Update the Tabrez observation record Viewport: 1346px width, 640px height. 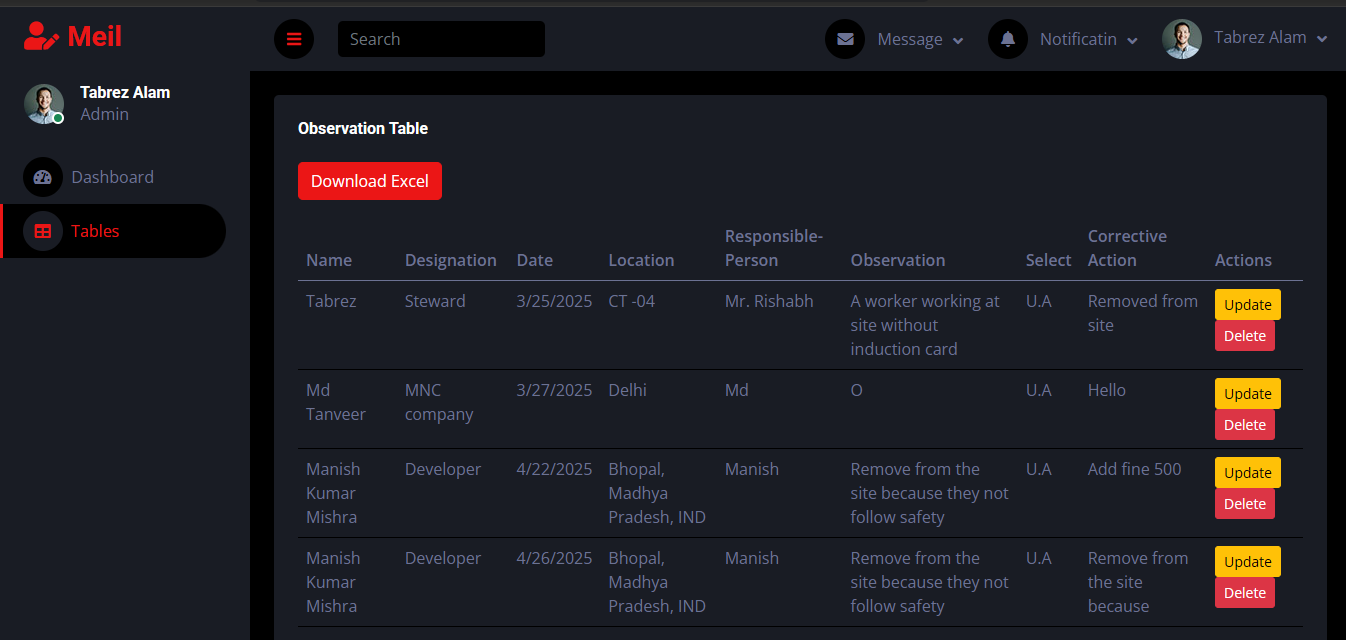pyautogui.click(x=1247, y=304)
